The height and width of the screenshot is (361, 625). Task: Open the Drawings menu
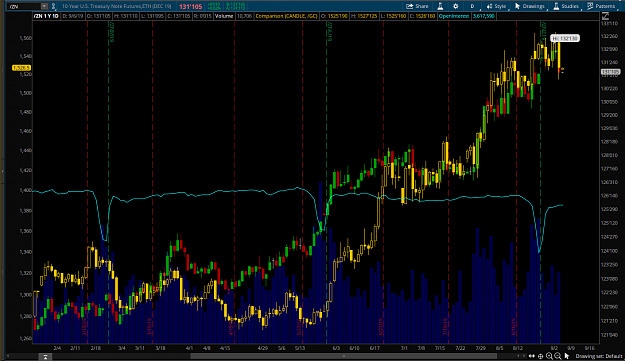530,6
